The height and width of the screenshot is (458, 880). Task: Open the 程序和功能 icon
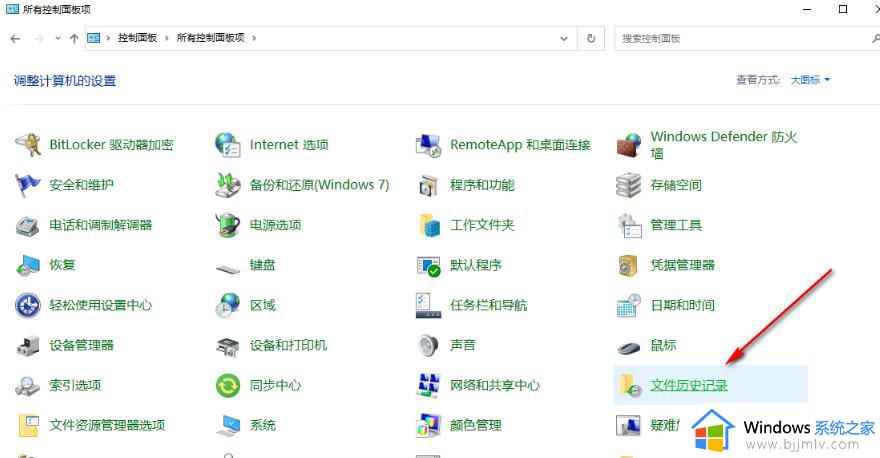428,185
